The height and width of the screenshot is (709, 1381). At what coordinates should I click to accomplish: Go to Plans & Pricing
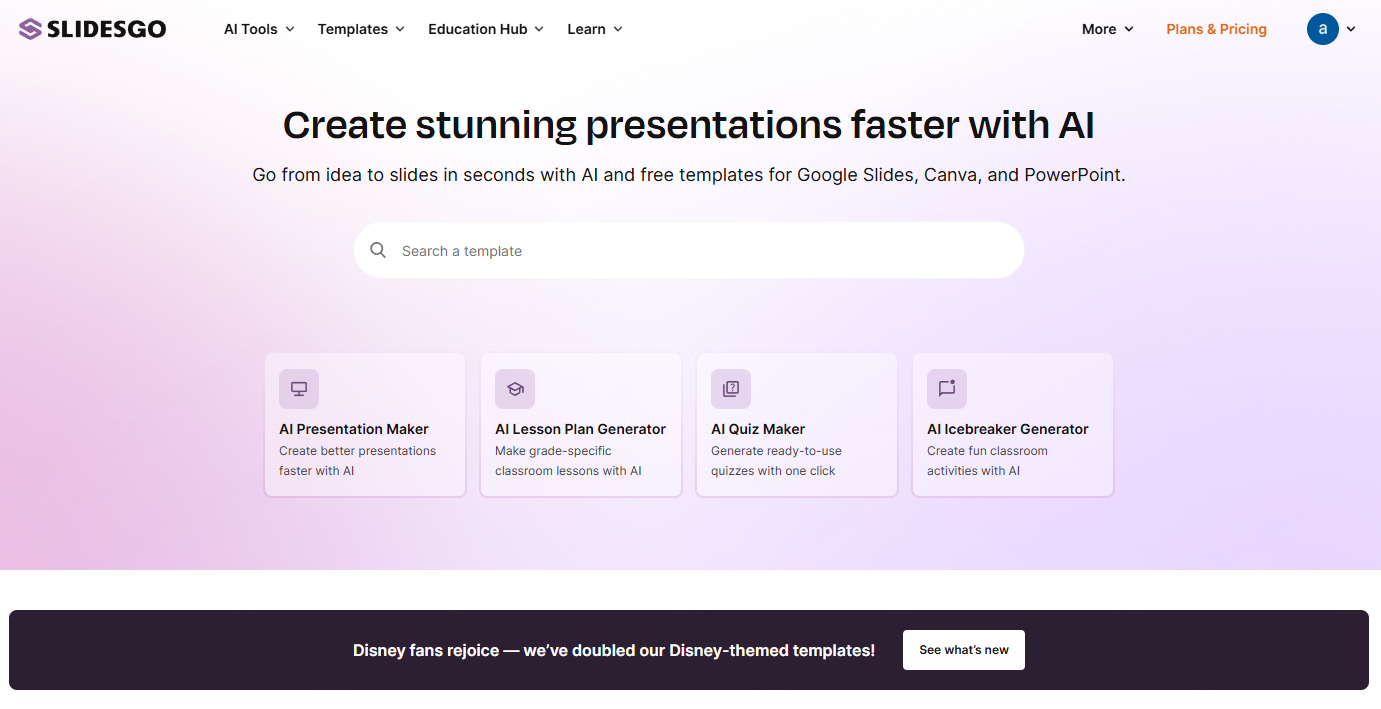[x=1216, y=29]
